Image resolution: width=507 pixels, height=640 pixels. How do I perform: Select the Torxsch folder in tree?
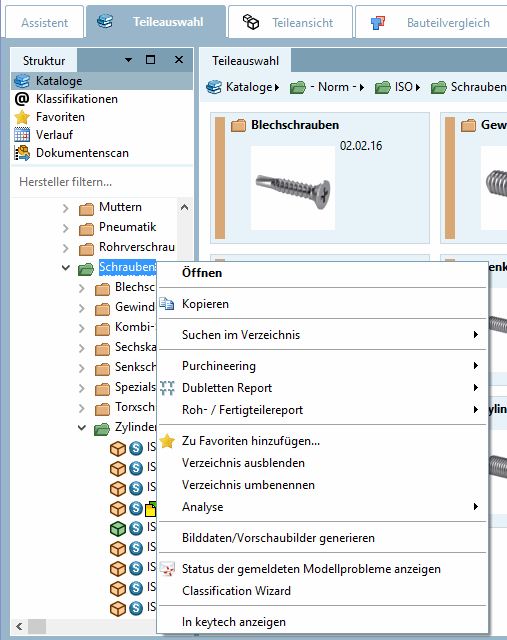click(x=125, y=407)
